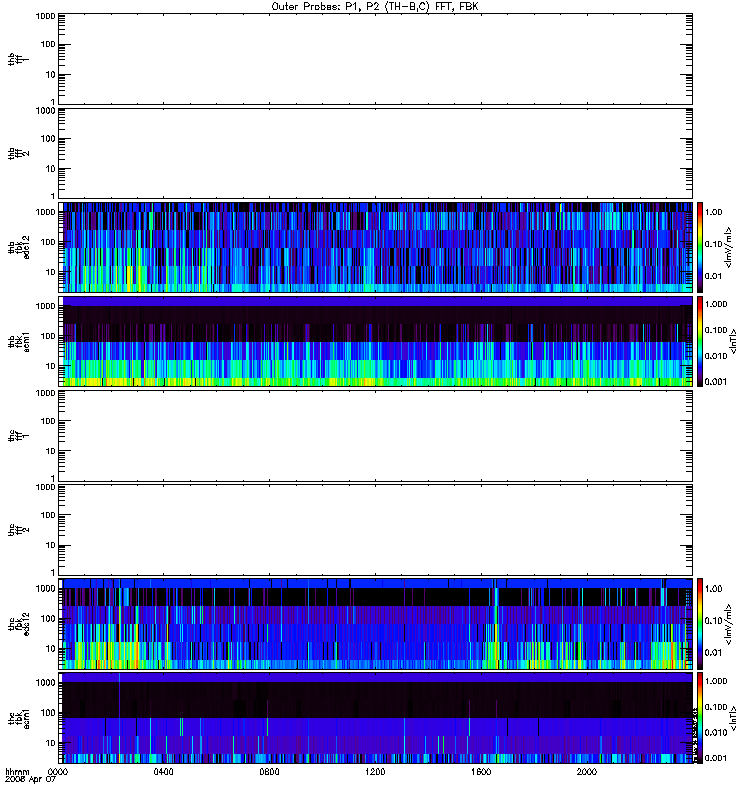Click the "1200" time axis label
This screenshot has height=800, width=750.
pyautogui.click(x=375, y=772)
